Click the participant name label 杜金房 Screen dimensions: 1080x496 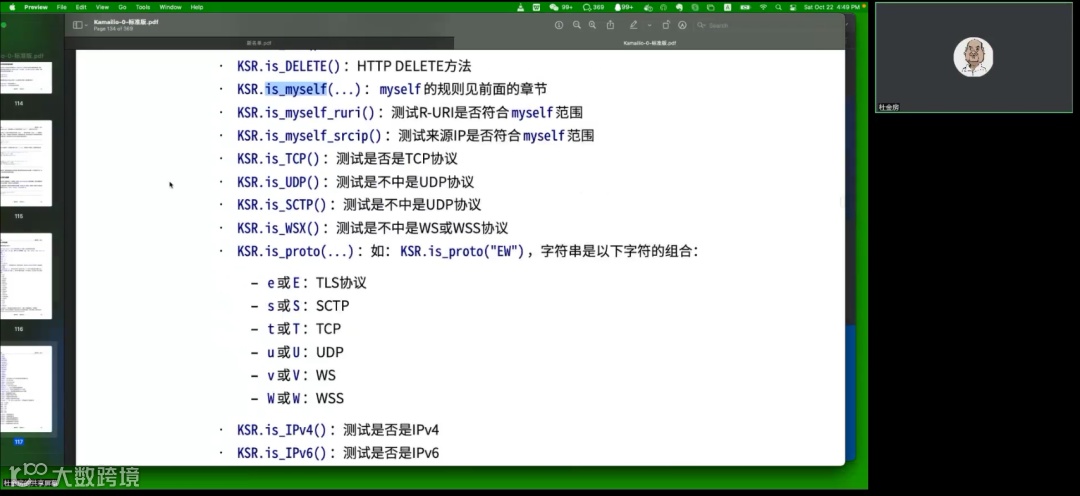click(889, 107)
